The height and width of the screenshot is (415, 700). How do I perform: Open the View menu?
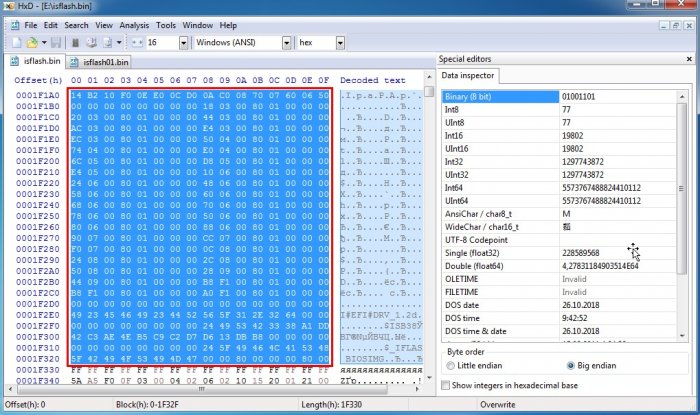[x=104, y=25]
